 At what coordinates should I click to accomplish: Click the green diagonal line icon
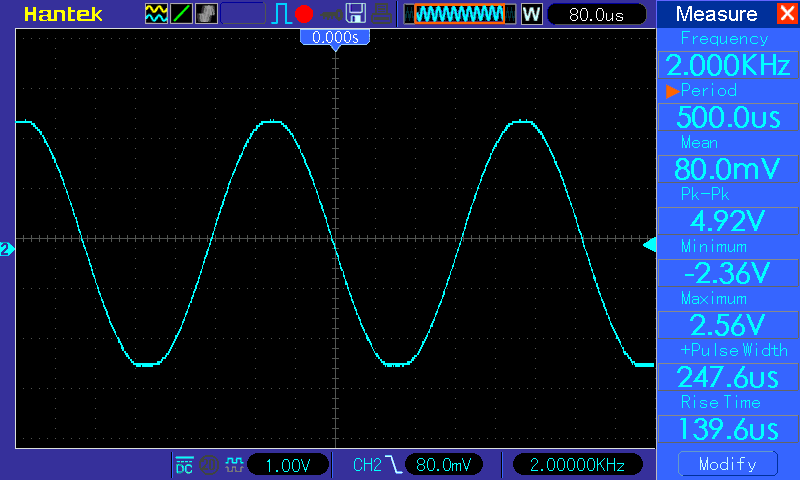pyautogui.click(x=181, y=14)
